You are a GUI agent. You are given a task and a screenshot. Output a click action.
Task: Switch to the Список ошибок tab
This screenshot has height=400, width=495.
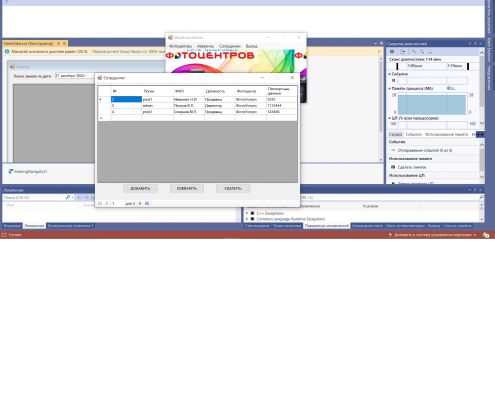[457, 226]
